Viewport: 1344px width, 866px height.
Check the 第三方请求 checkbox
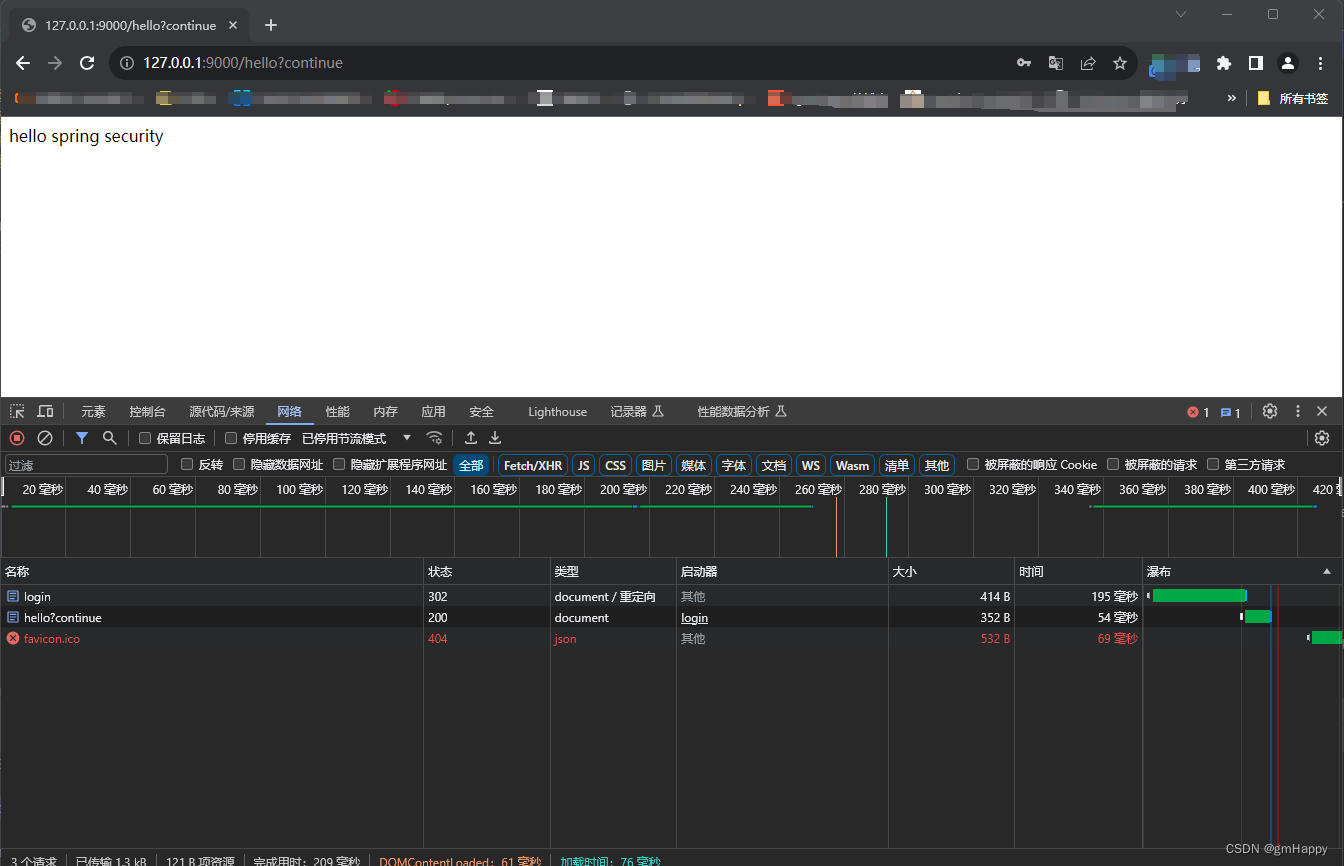tap(1213, 464)
